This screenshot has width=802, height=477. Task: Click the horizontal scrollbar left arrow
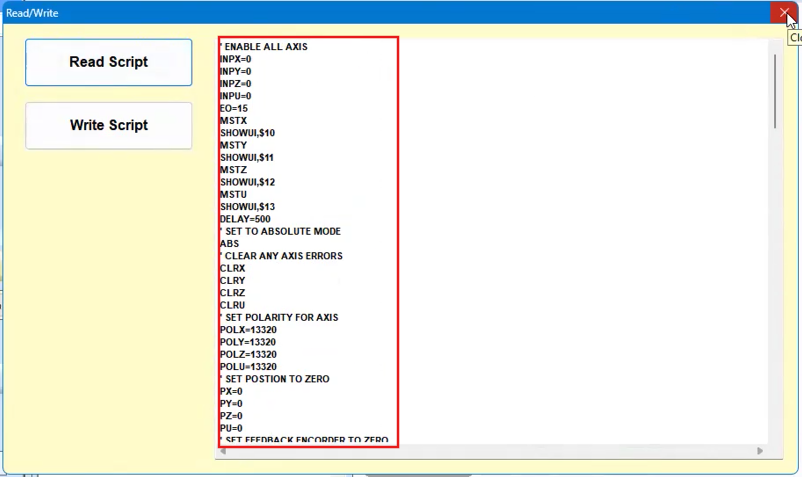pos(223,451)
